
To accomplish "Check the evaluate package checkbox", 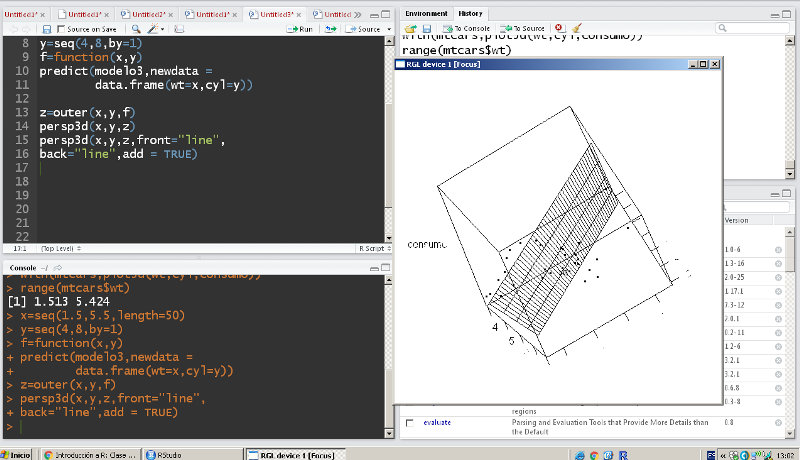I will click(409, 423).
